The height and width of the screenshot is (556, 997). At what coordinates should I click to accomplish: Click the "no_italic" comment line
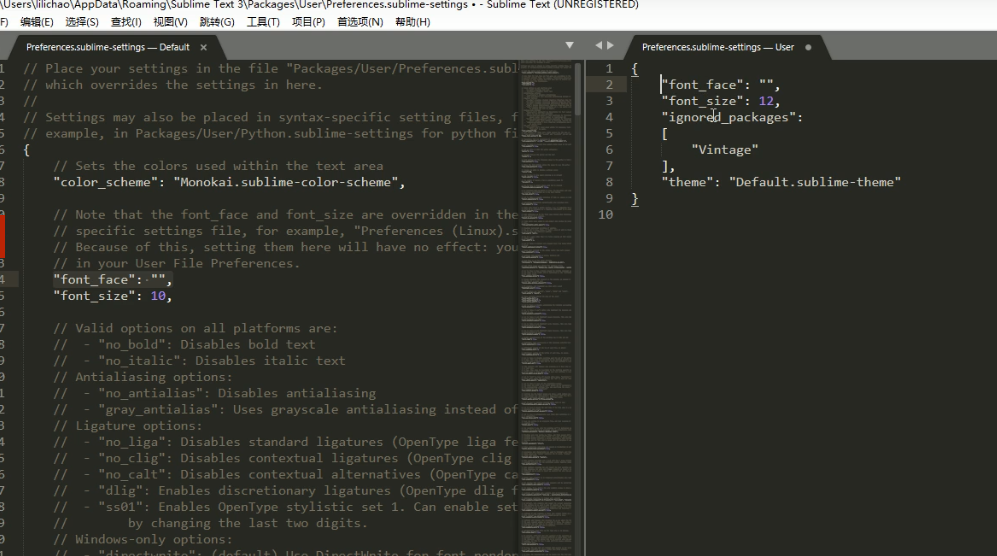click(x=199, y=361)
